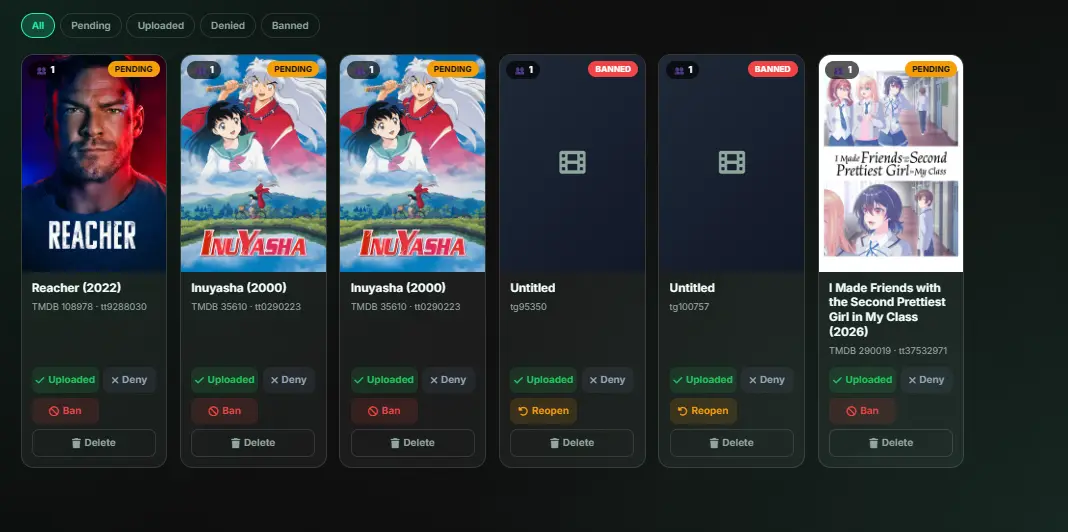Click film placeholder icon on tg100757 card

pos(732,162)
